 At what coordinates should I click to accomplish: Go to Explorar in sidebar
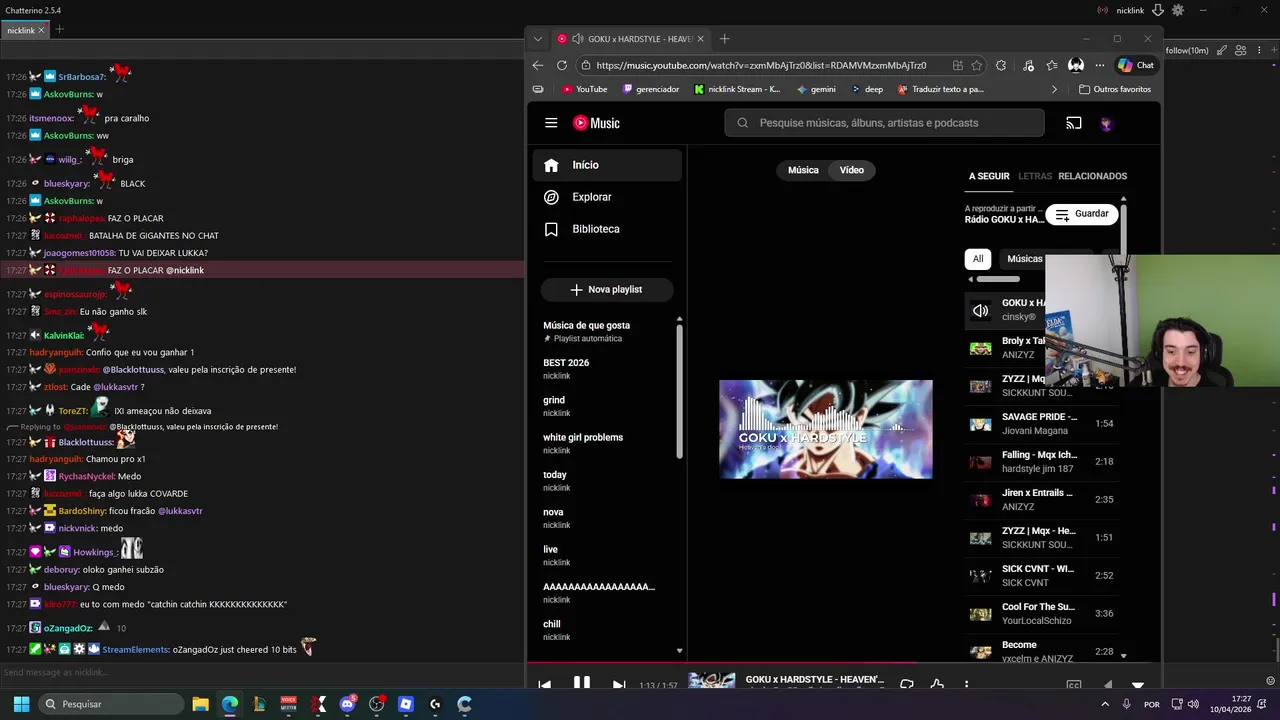pos(607,197)
